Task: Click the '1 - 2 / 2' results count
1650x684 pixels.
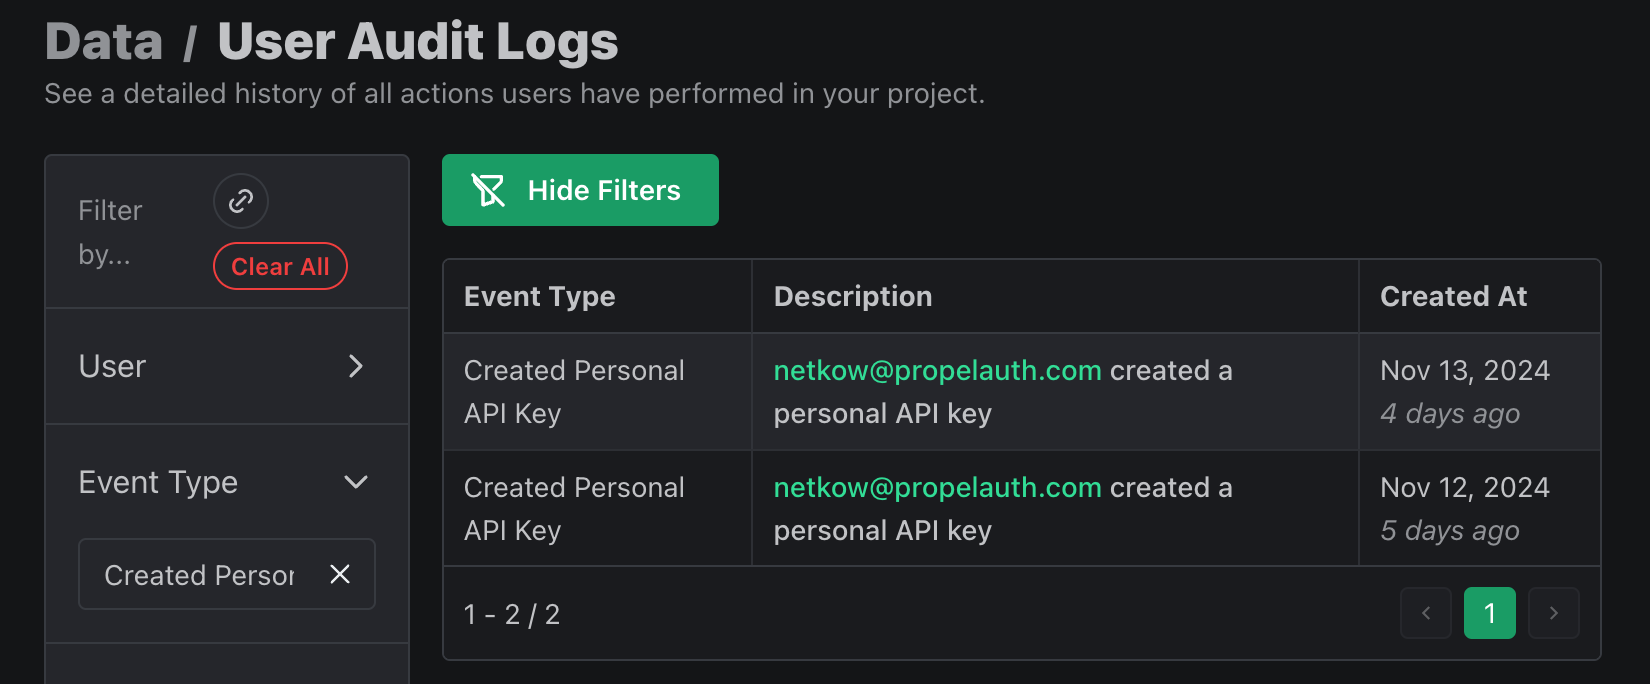Action: 512,614
